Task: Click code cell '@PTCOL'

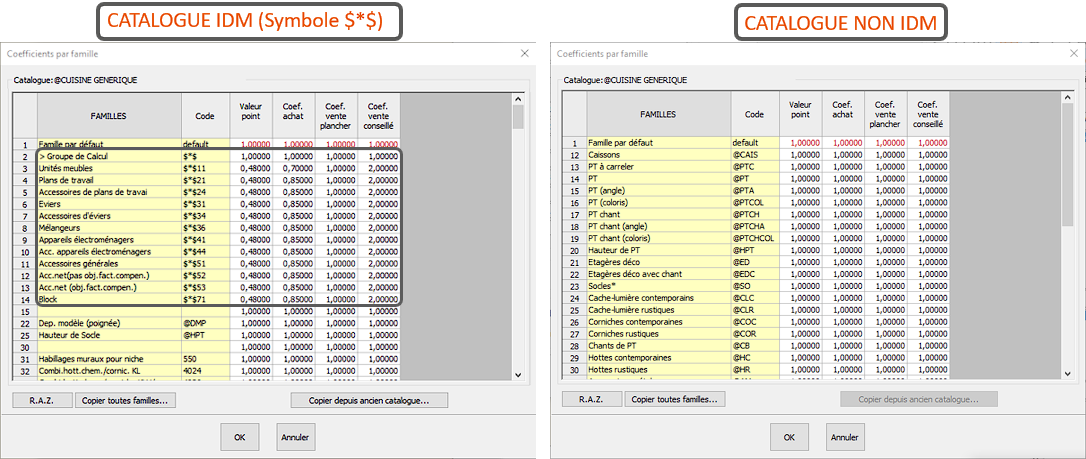Action: point(755,202)
